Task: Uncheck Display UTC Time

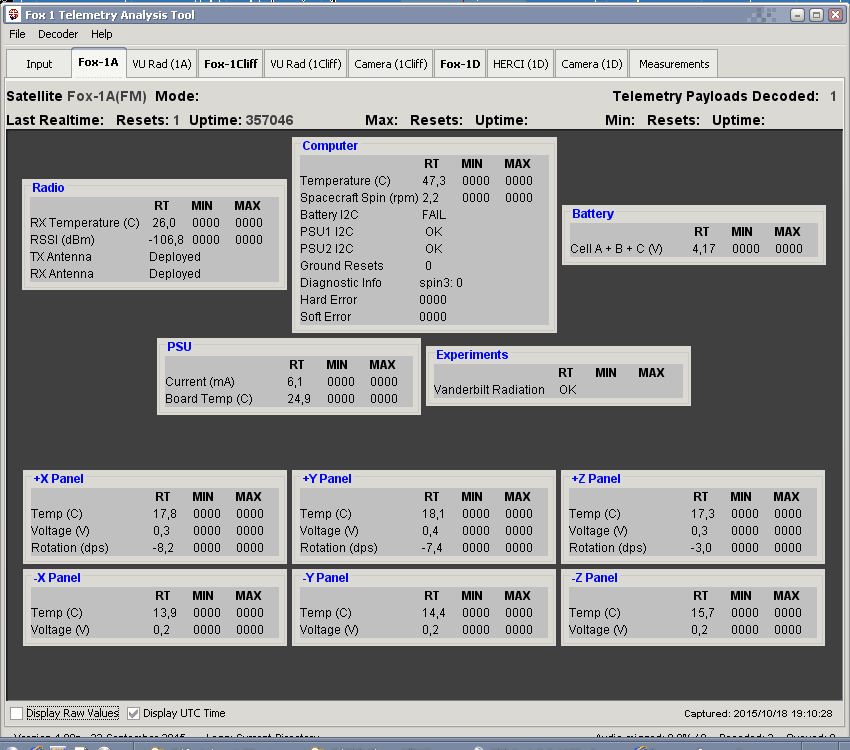Action: tap(133, 713)
